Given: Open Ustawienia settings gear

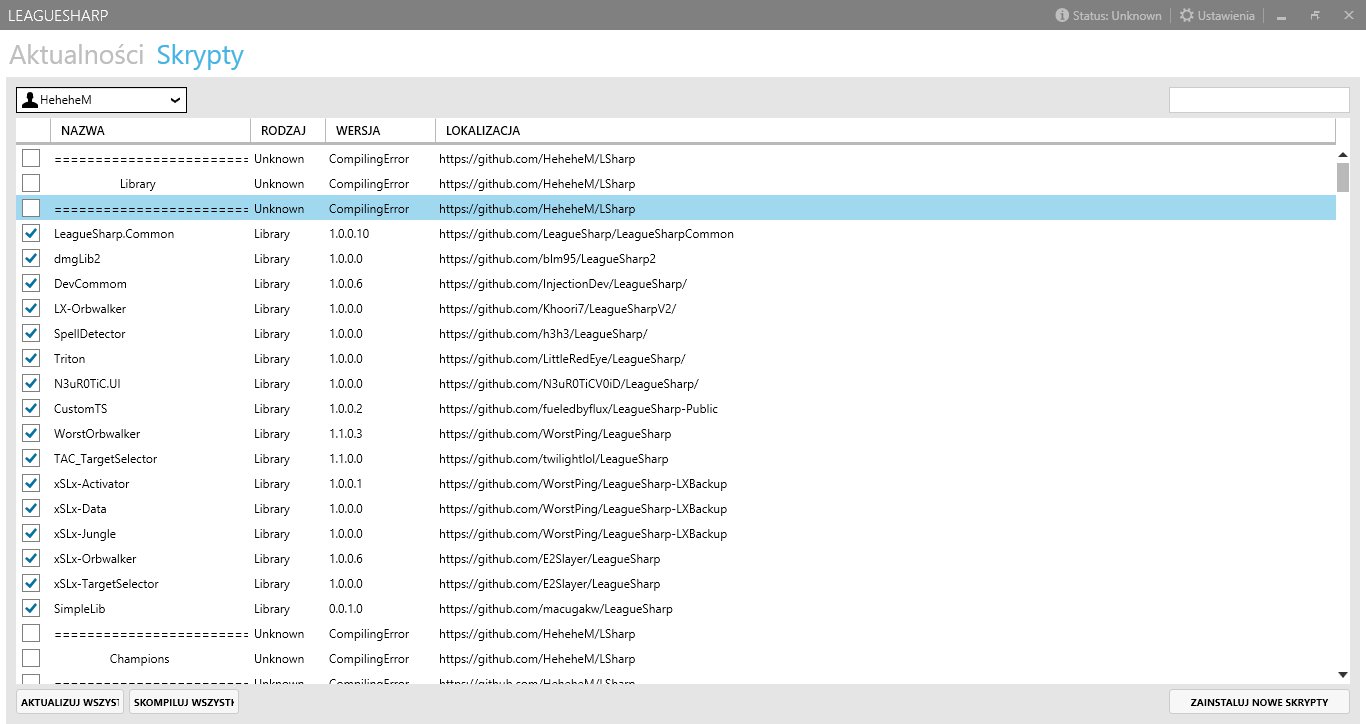Looking at the screenshot, I should [x=1187, y=15].
